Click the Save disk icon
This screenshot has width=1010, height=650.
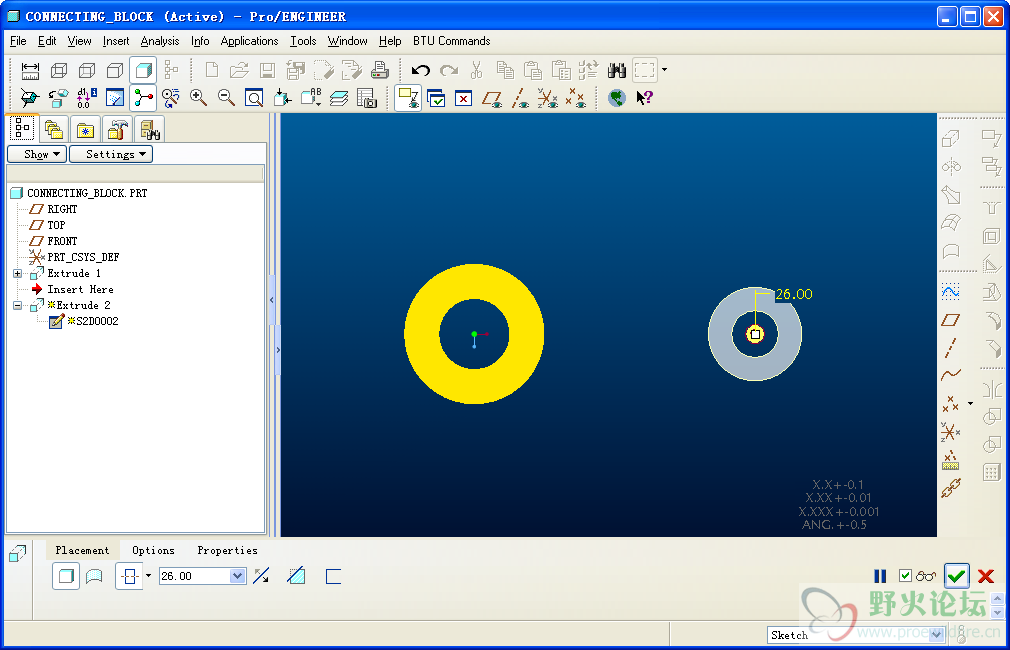267,70
